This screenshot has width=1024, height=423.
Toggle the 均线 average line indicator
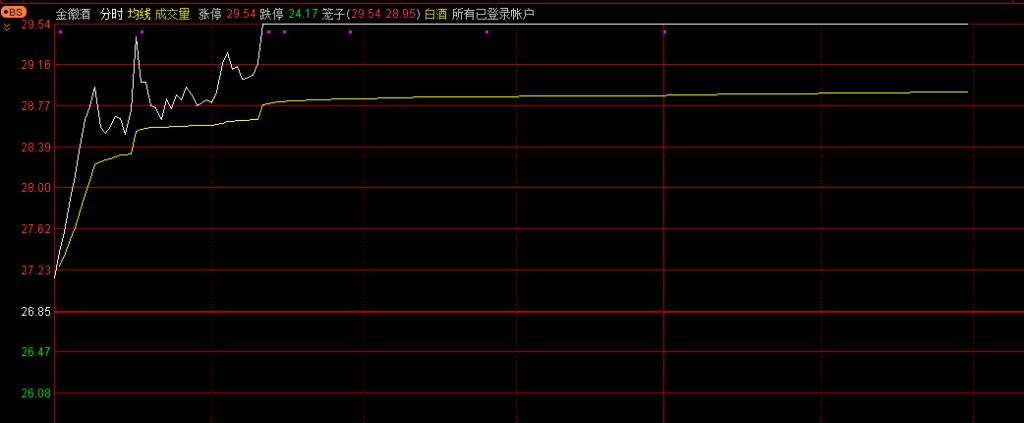(x=138, y=14)
